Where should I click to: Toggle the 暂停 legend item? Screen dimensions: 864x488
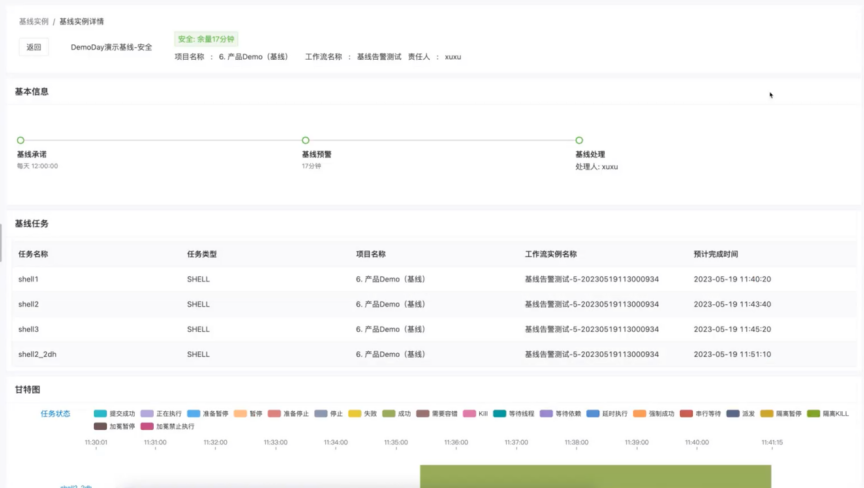(x=248, y=414)
